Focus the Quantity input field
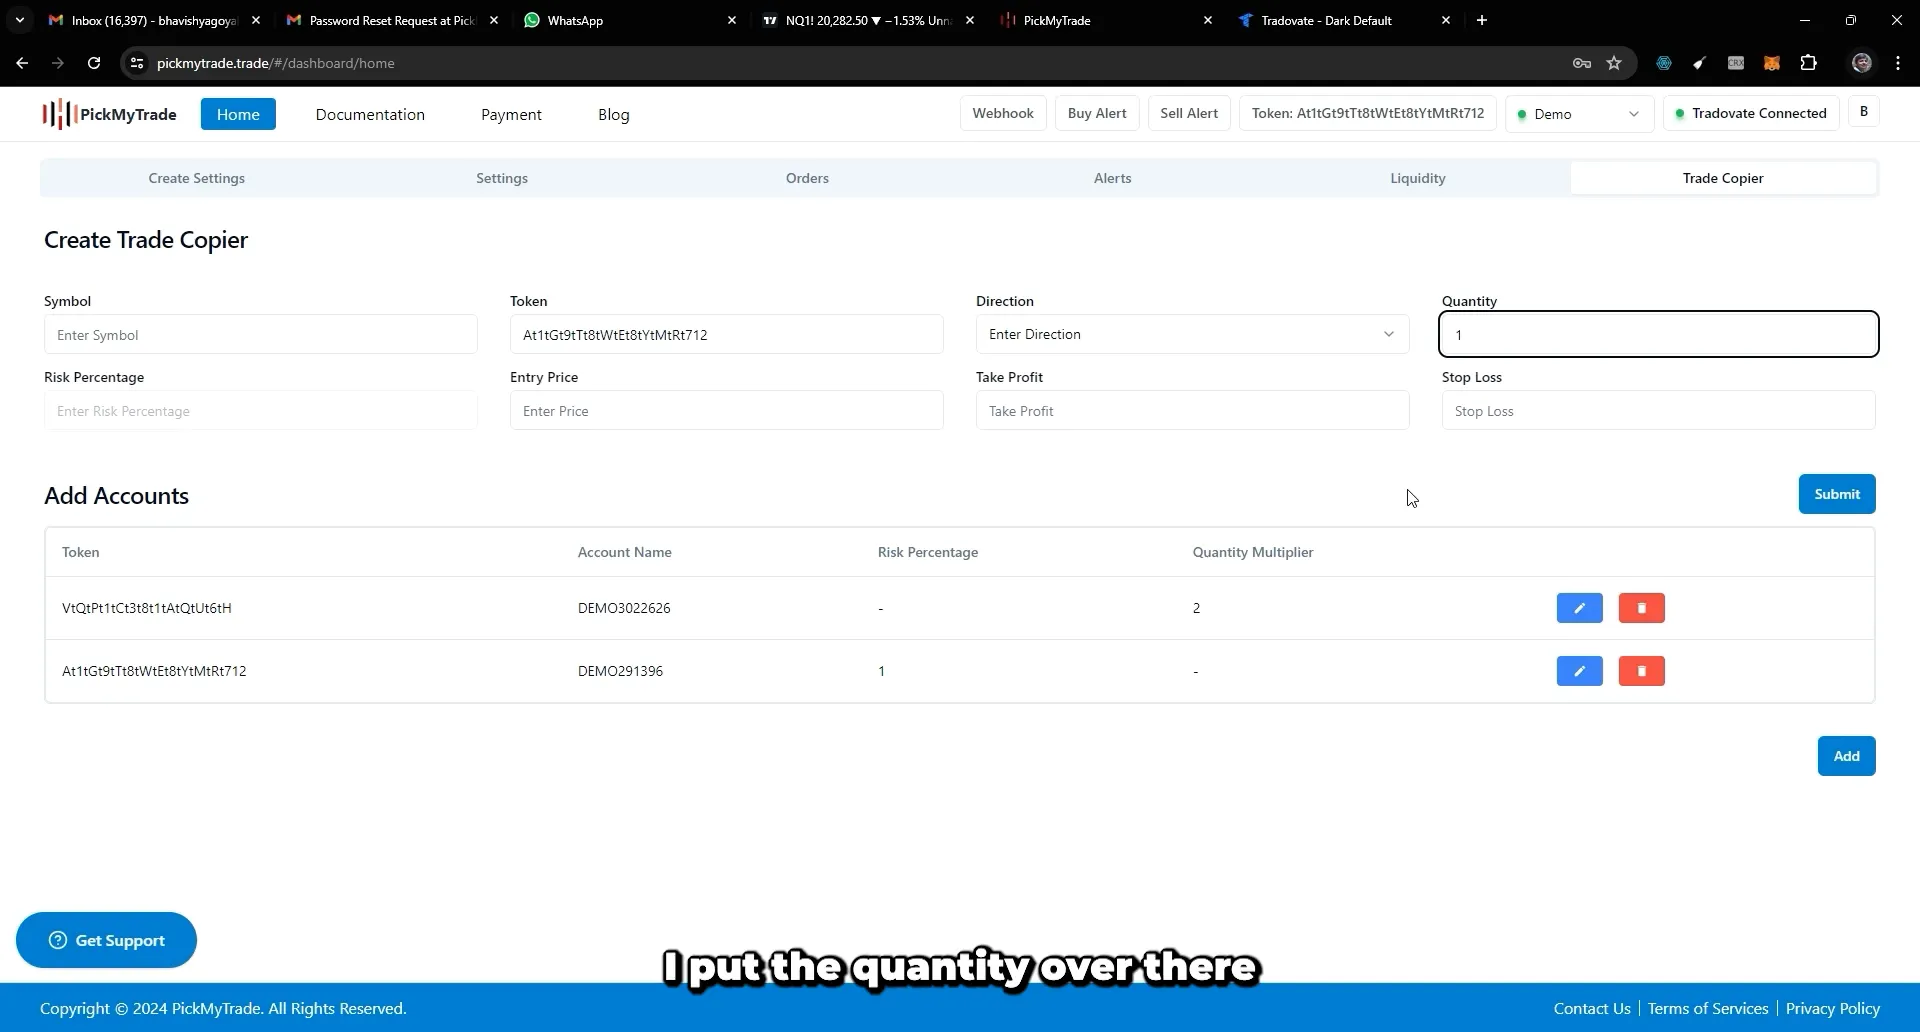The image size is (1920, 1032). tap(1658, 334)
